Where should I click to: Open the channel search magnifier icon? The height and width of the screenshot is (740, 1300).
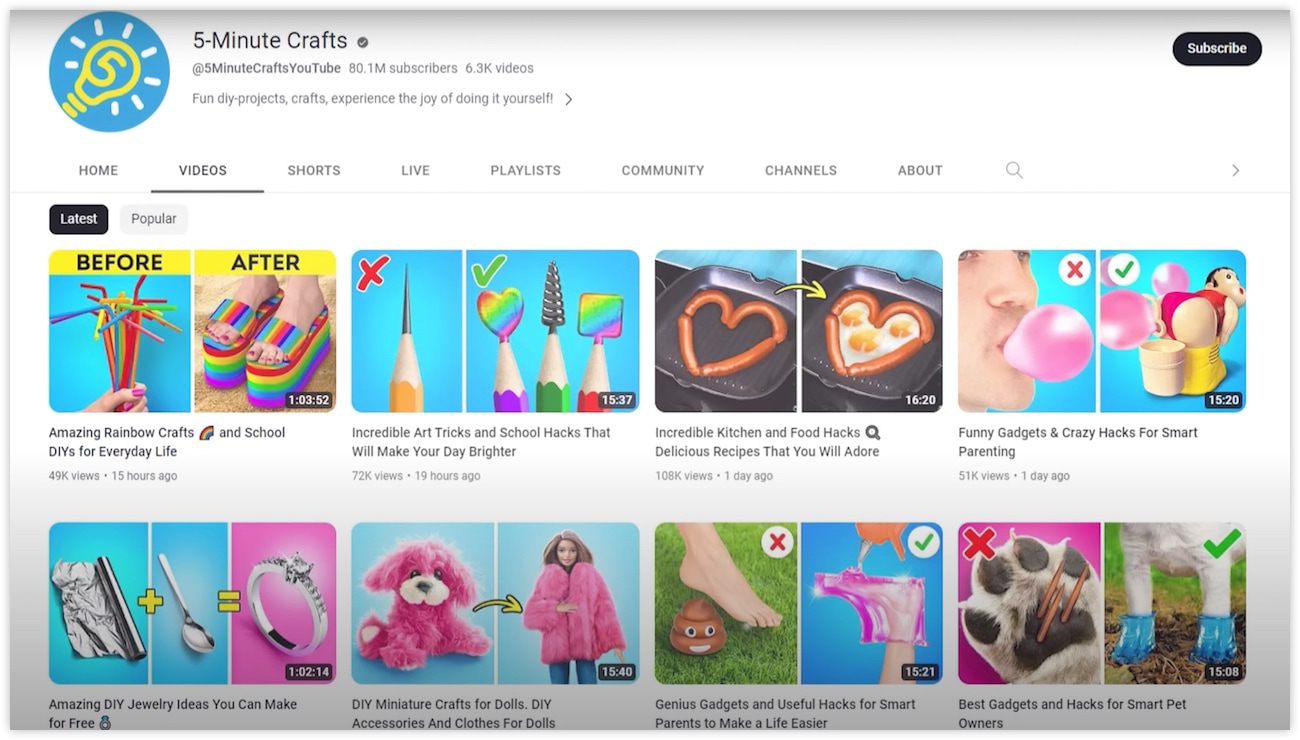coord(1014,170)
